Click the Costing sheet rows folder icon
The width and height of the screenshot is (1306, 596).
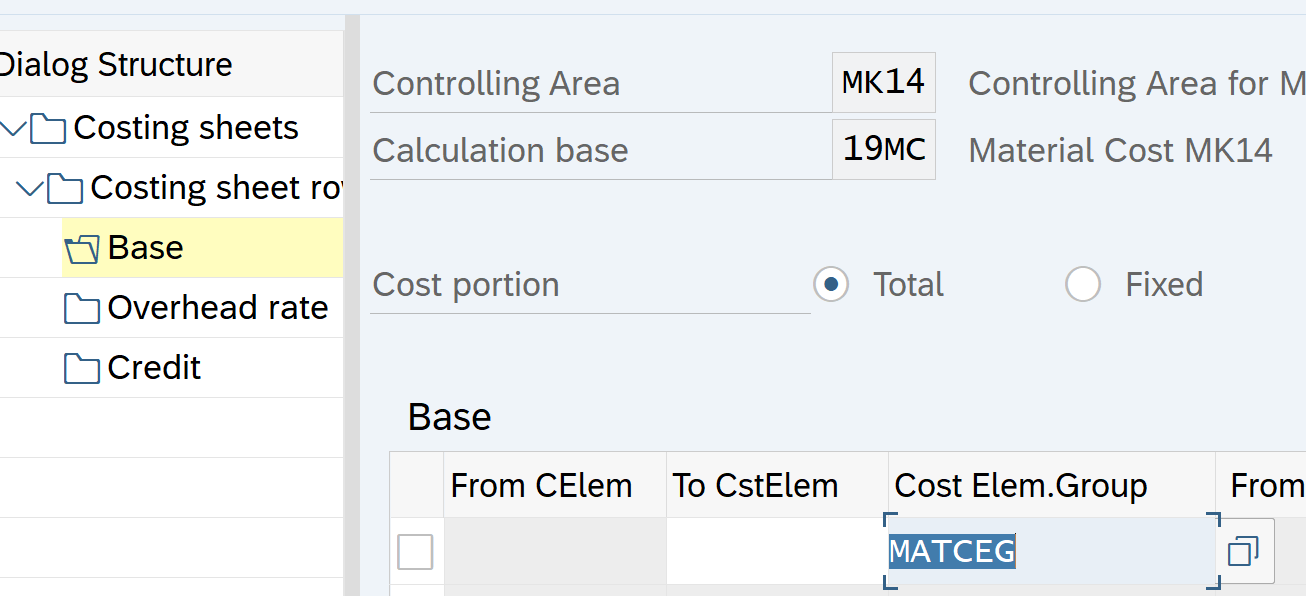[65, 188]
